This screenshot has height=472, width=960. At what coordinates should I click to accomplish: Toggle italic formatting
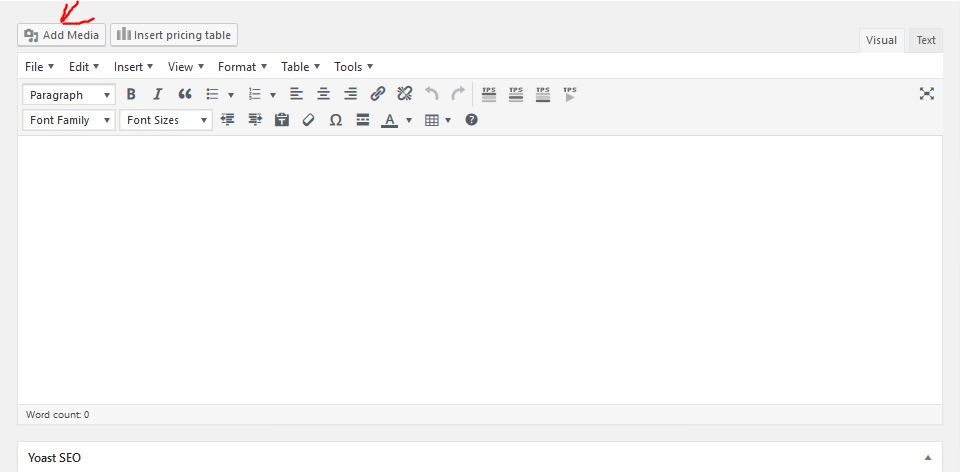(157, 94)
